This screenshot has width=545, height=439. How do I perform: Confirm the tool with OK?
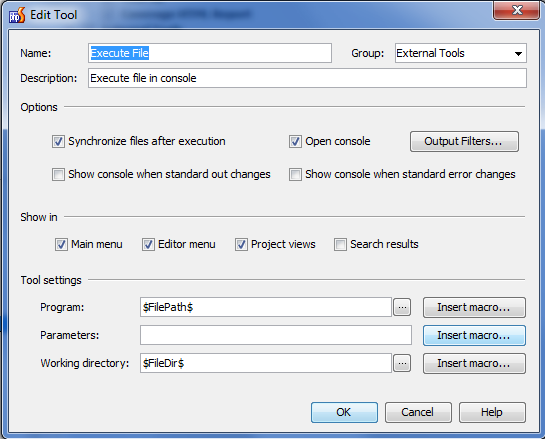344,412
